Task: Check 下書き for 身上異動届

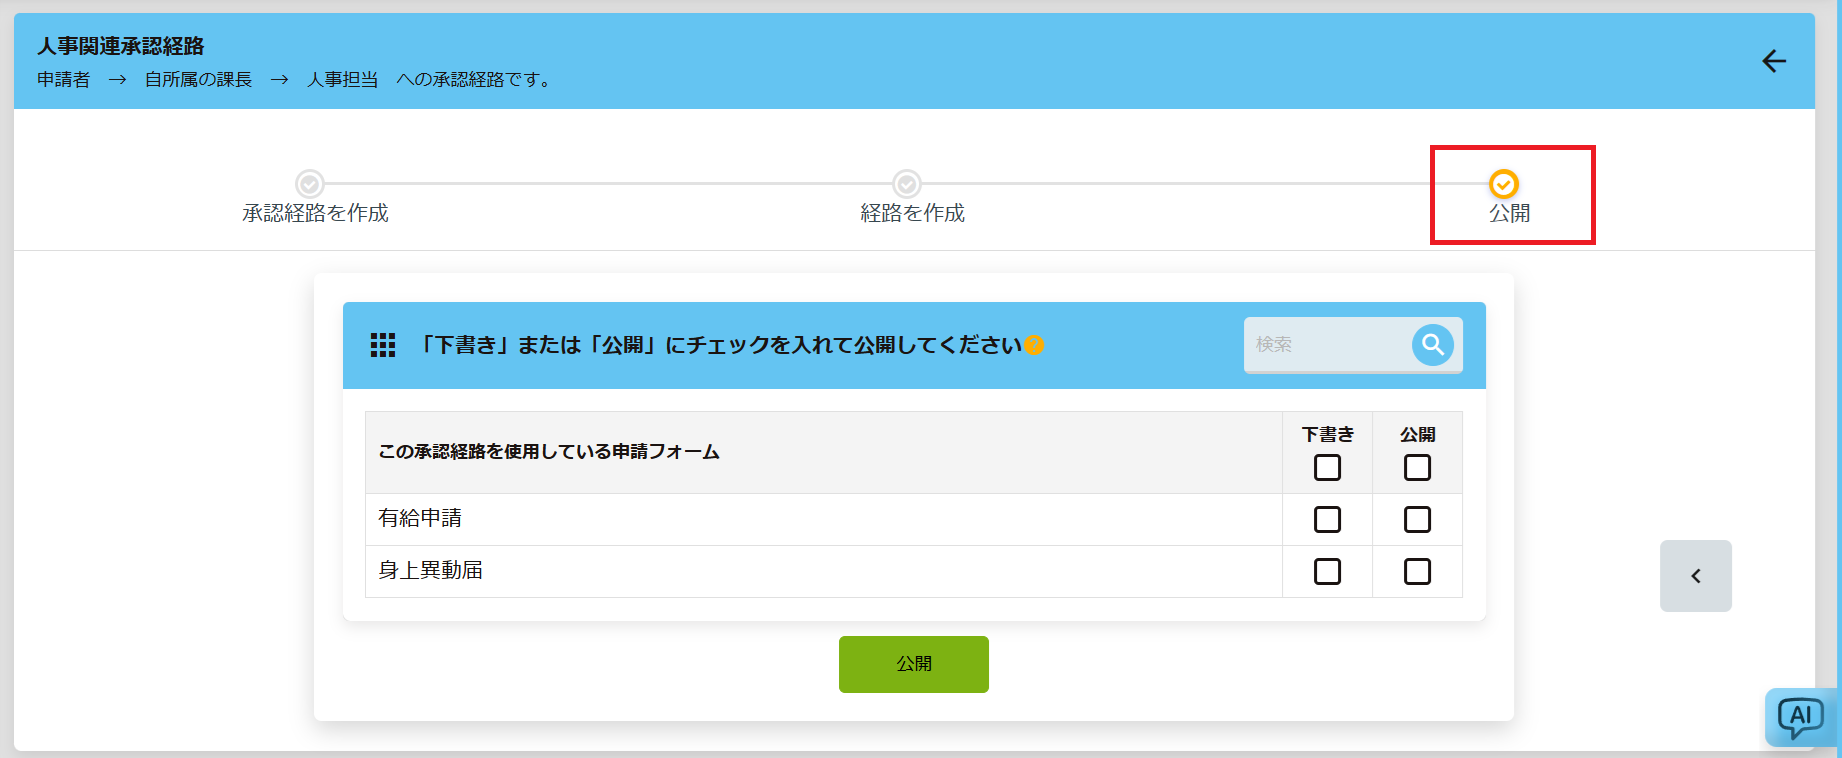Action: tap(1327, 572)
